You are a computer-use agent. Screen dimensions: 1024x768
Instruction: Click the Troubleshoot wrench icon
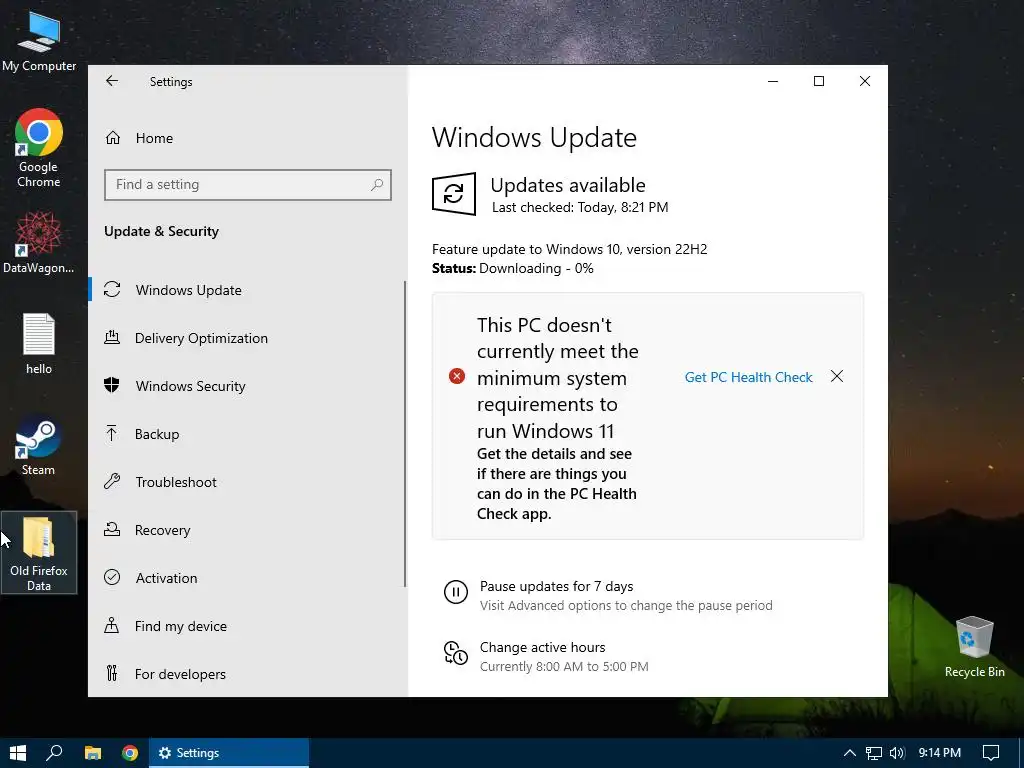click(112, 481)
